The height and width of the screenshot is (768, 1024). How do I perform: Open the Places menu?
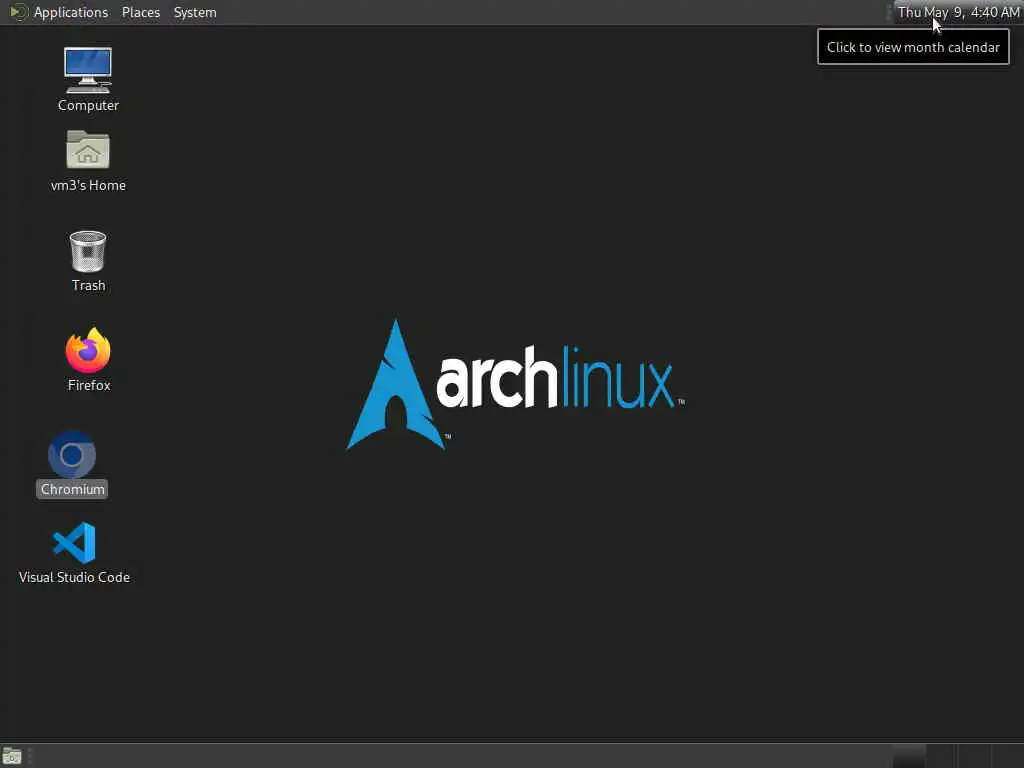pyautogui.click(x=140, y=12)
